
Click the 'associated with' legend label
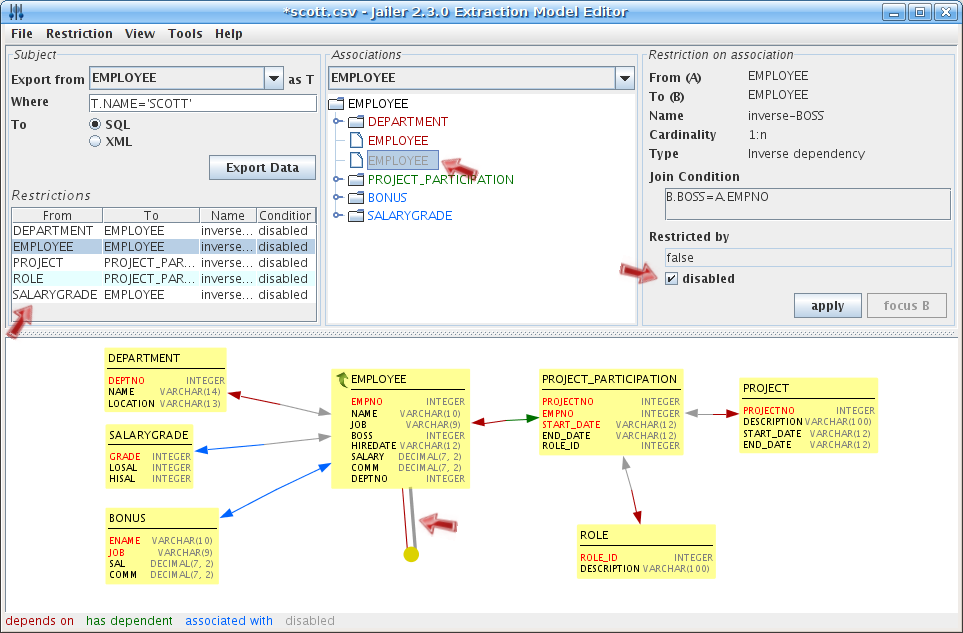[228, 621]
